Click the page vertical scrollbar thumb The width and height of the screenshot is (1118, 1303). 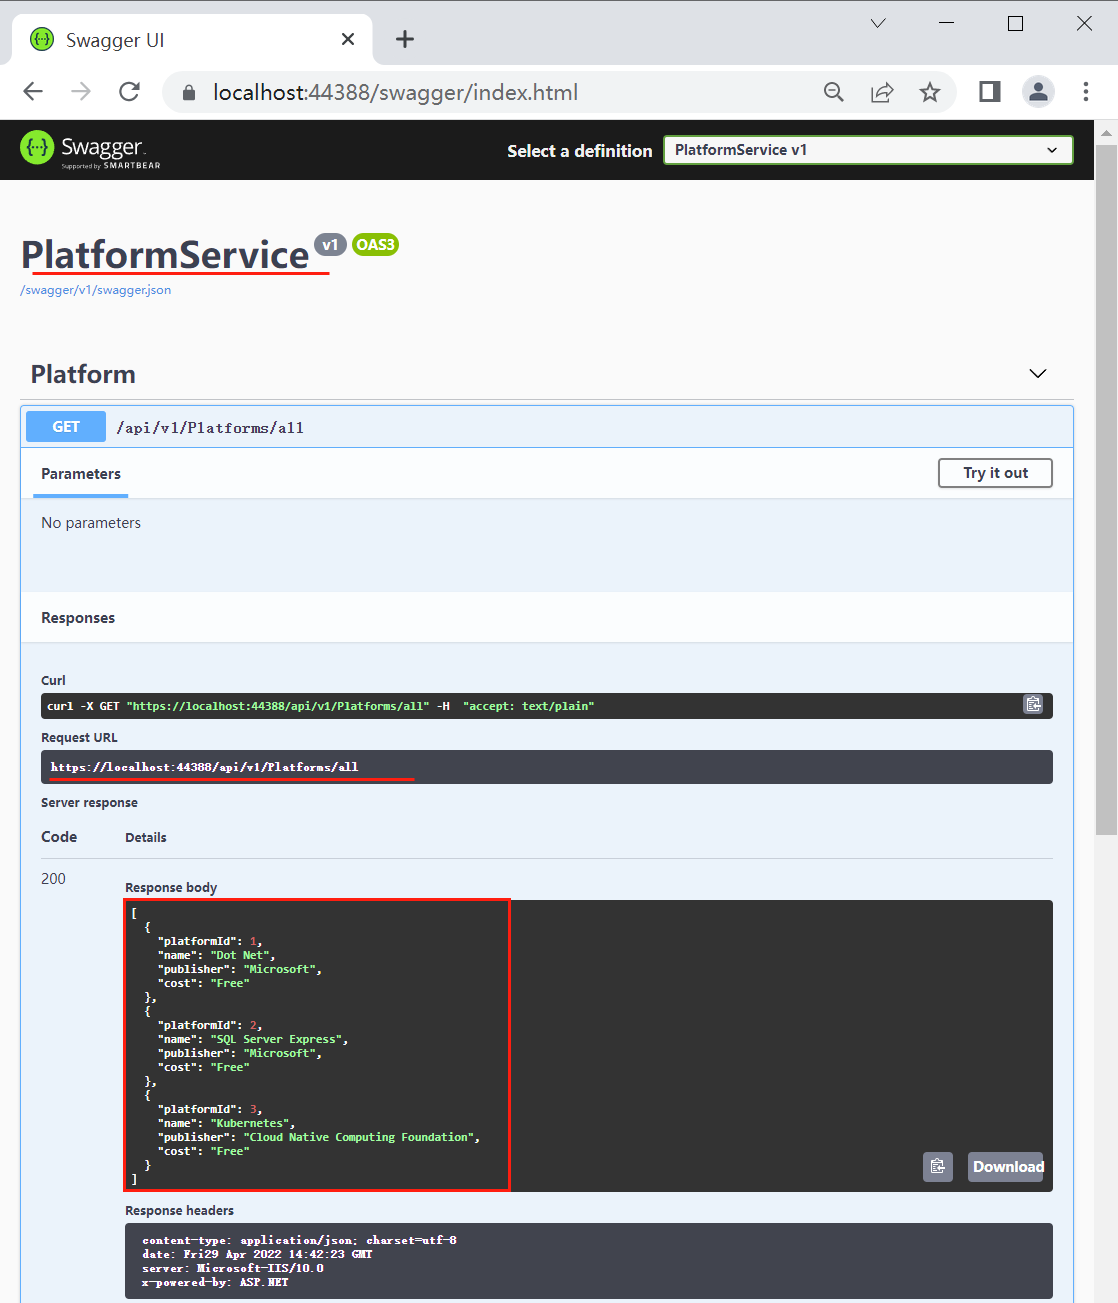tap(1106, 490)
